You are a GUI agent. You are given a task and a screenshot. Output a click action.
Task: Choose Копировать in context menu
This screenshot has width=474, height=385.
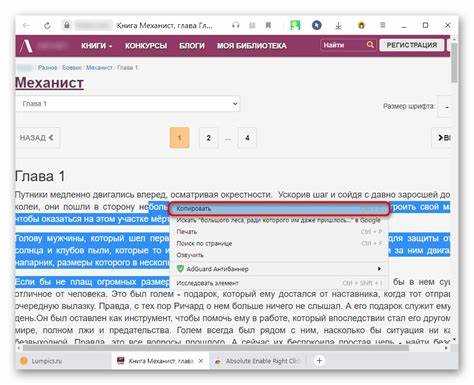click(x=279, y=209)
